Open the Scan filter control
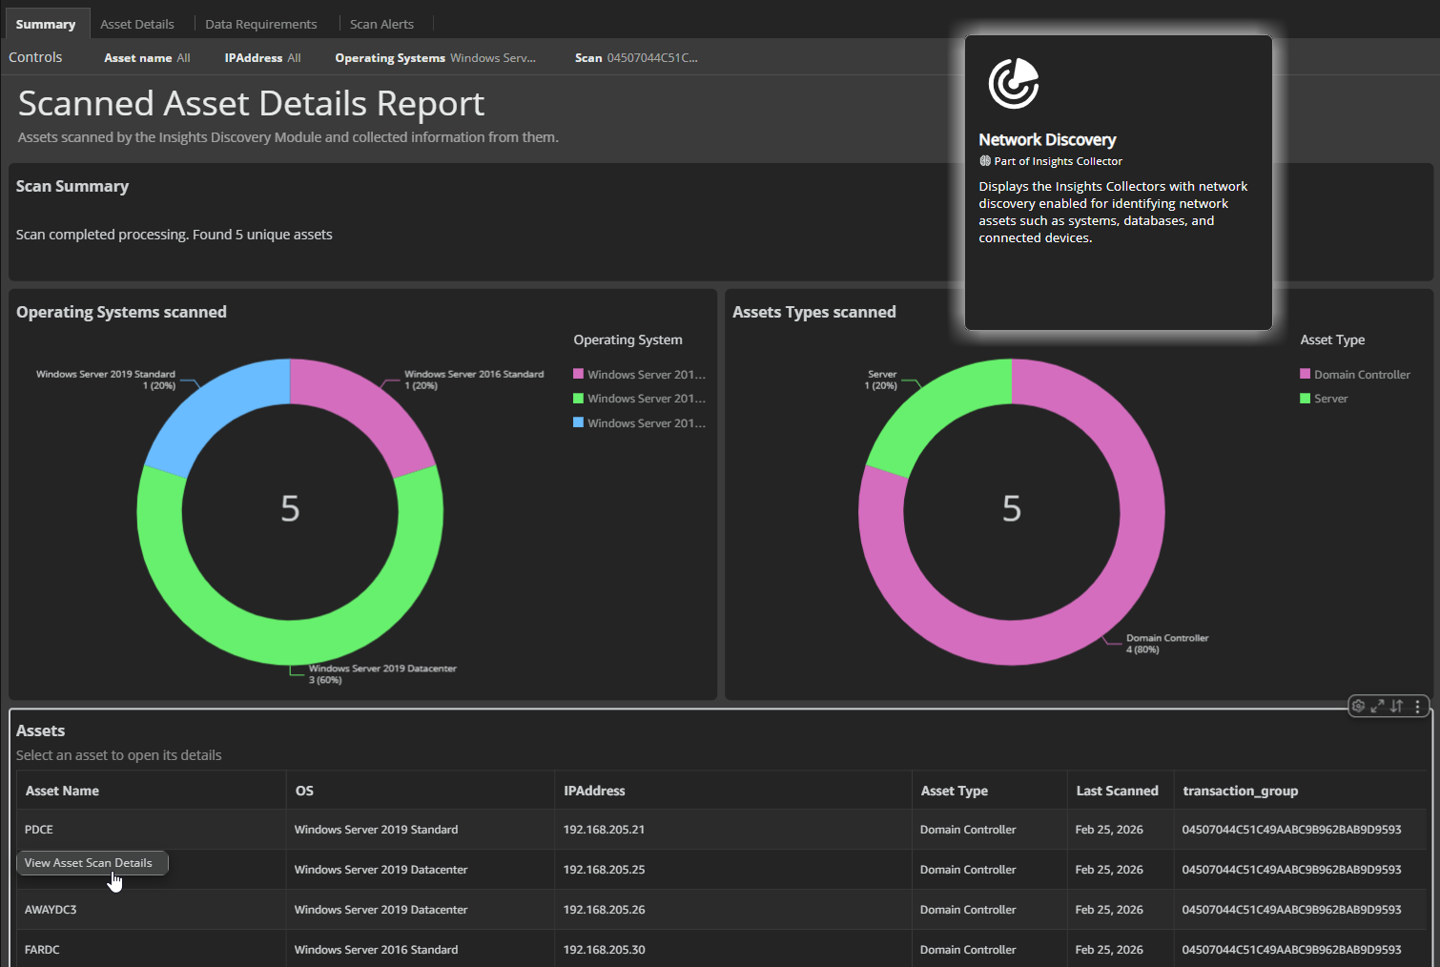The height and width of the screenshot is (967, 1440). tap(636, 57)
